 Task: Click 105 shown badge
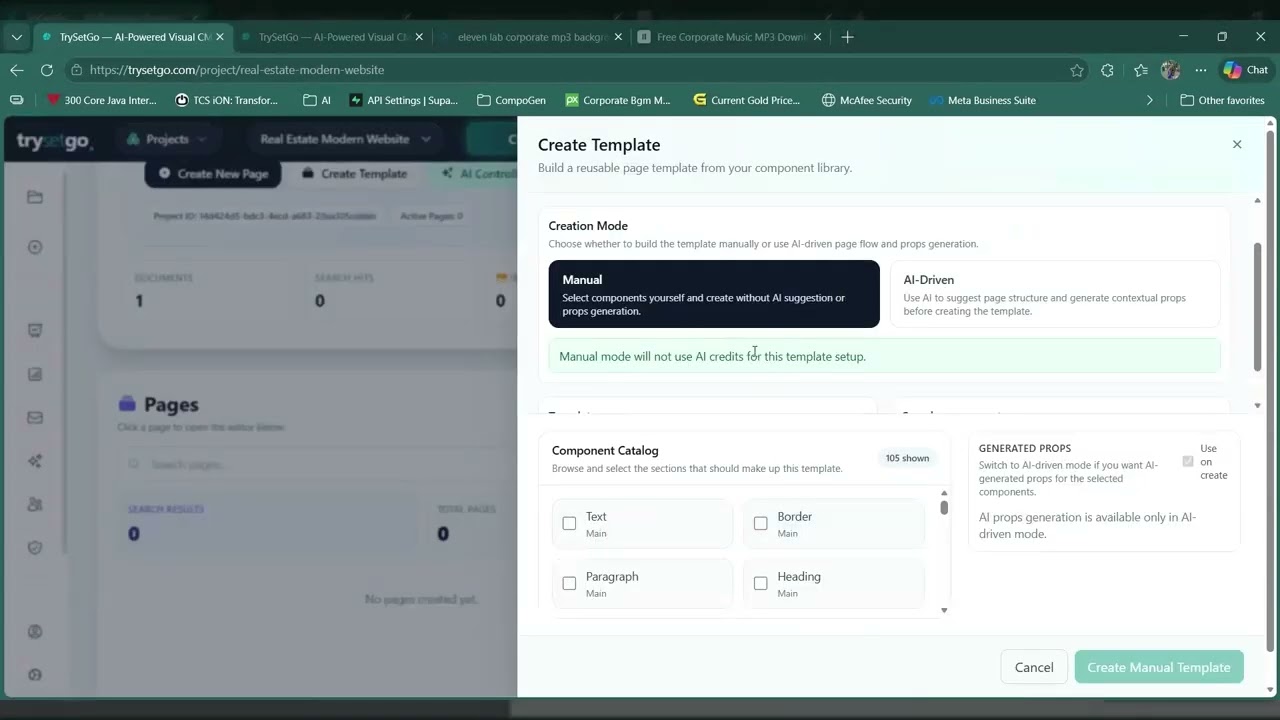[907, 458]
